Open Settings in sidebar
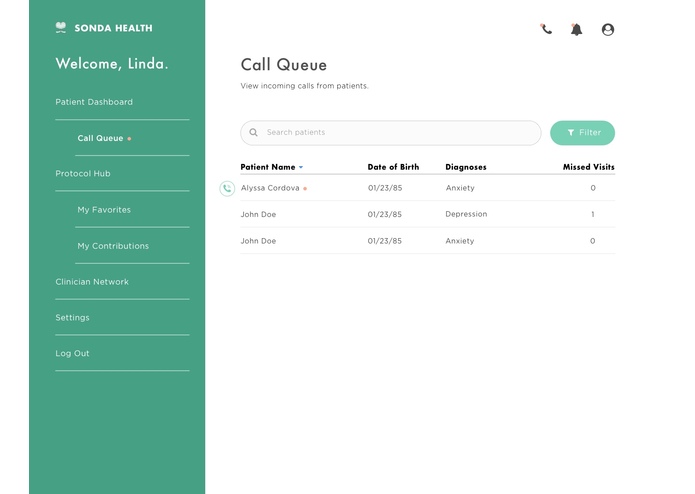 [x=72, y=318]
